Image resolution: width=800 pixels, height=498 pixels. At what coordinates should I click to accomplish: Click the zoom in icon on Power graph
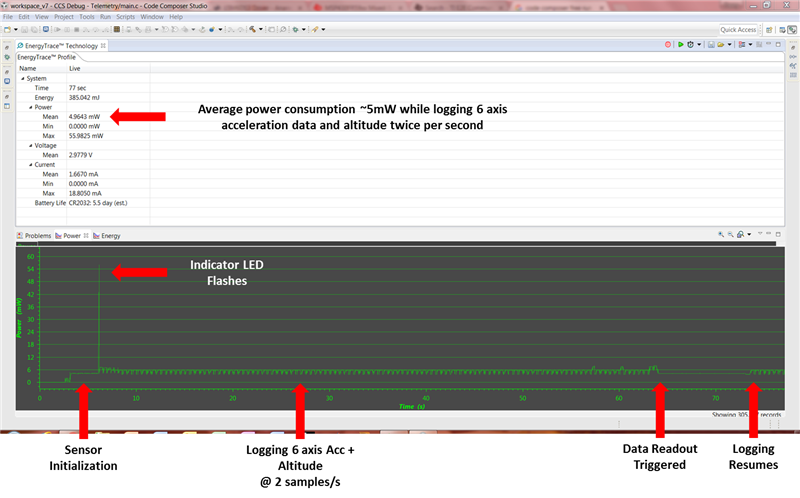tap(721, 234)
